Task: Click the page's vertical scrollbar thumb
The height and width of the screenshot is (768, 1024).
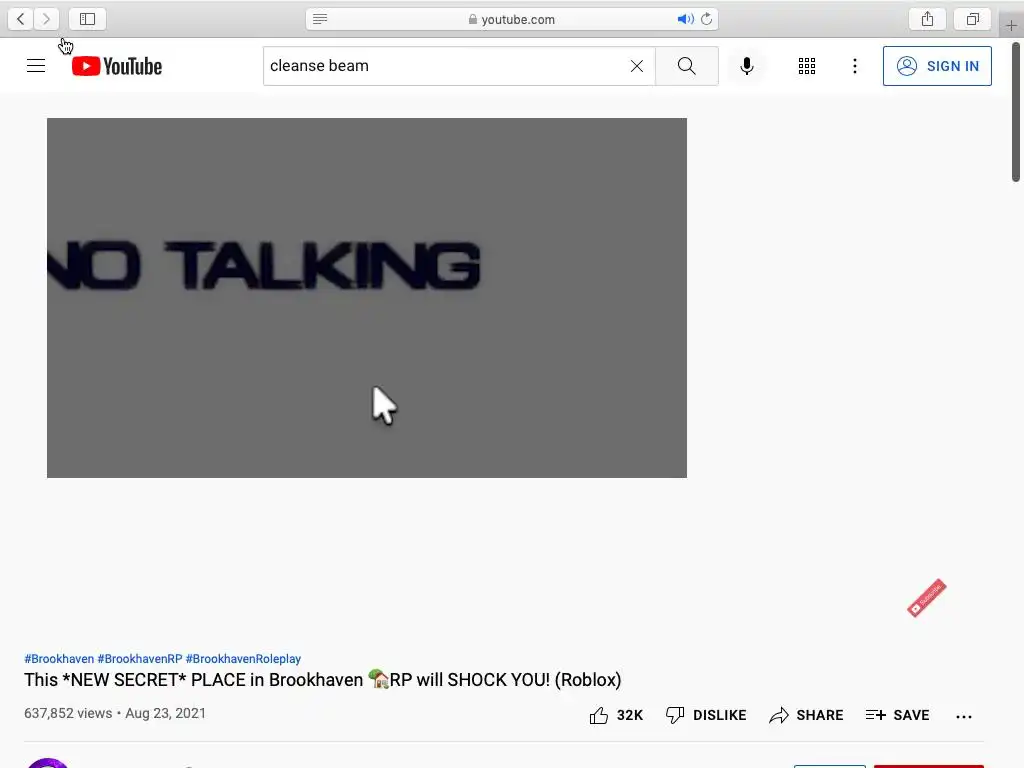Action: click(1016, 112)
